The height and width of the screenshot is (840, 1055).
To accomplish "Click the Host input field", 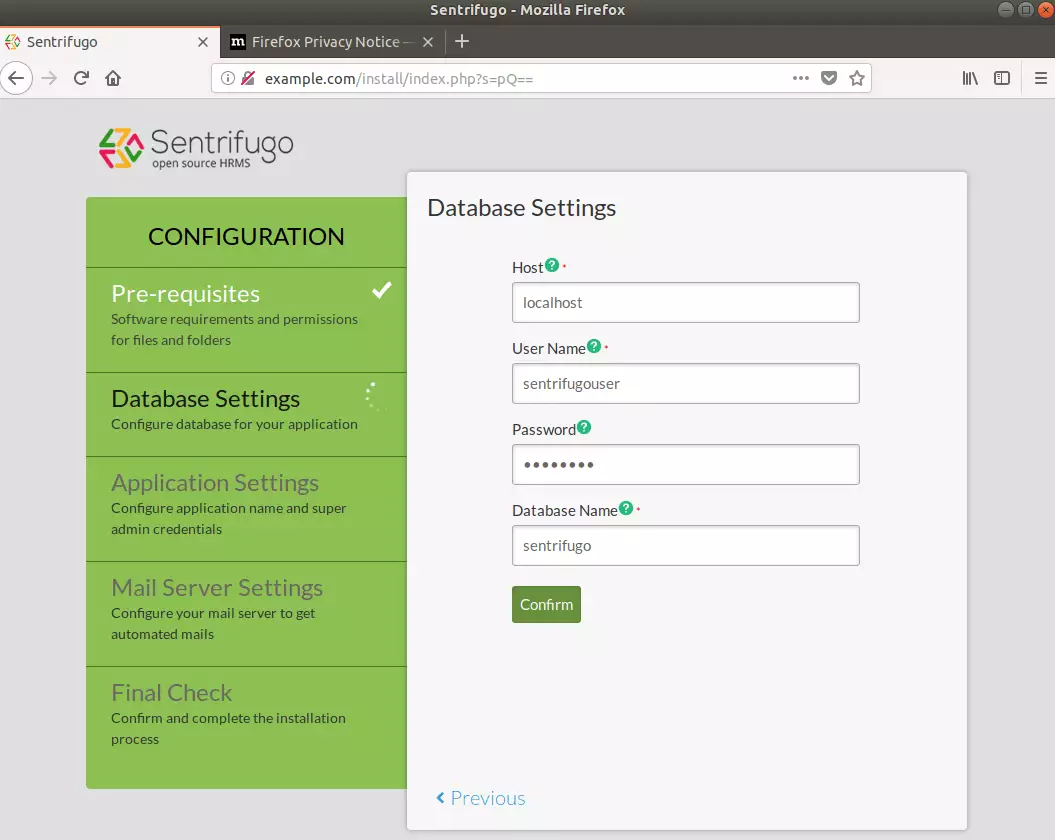I will 686,302.
